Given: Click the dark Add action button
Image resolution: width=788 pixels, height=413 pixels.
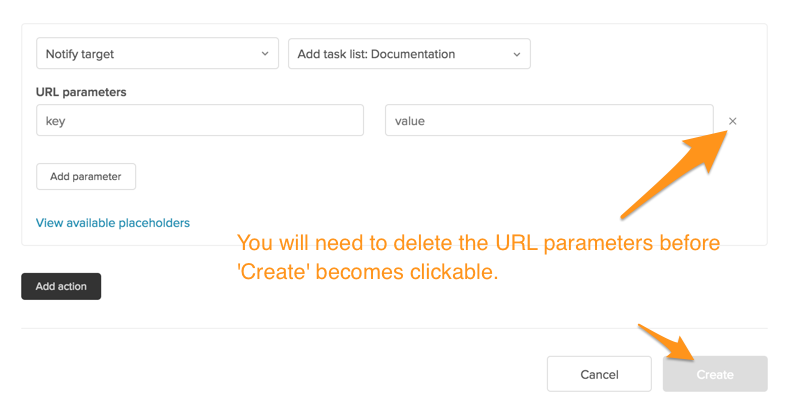Looking at the screenshot, I should [x=61, y=286].
